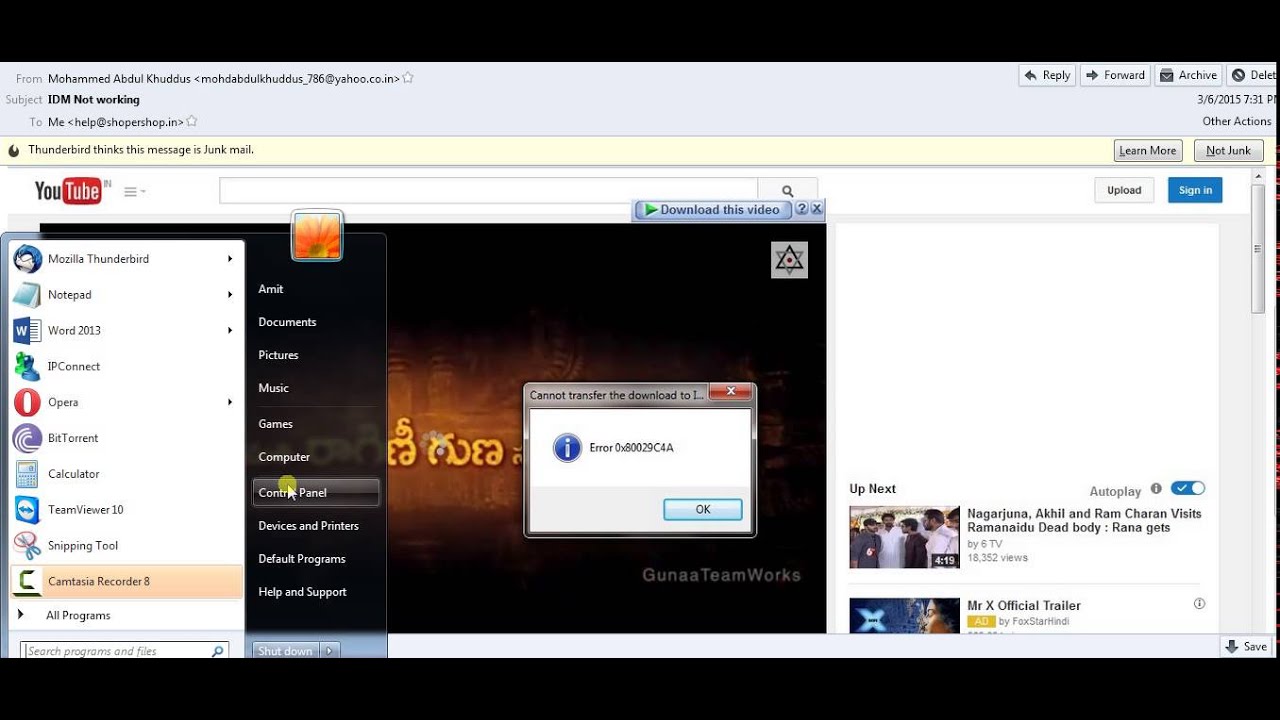Screen dimensions: 1280x720
Task: Click the Delete message button
Action: coord(1253,75)
